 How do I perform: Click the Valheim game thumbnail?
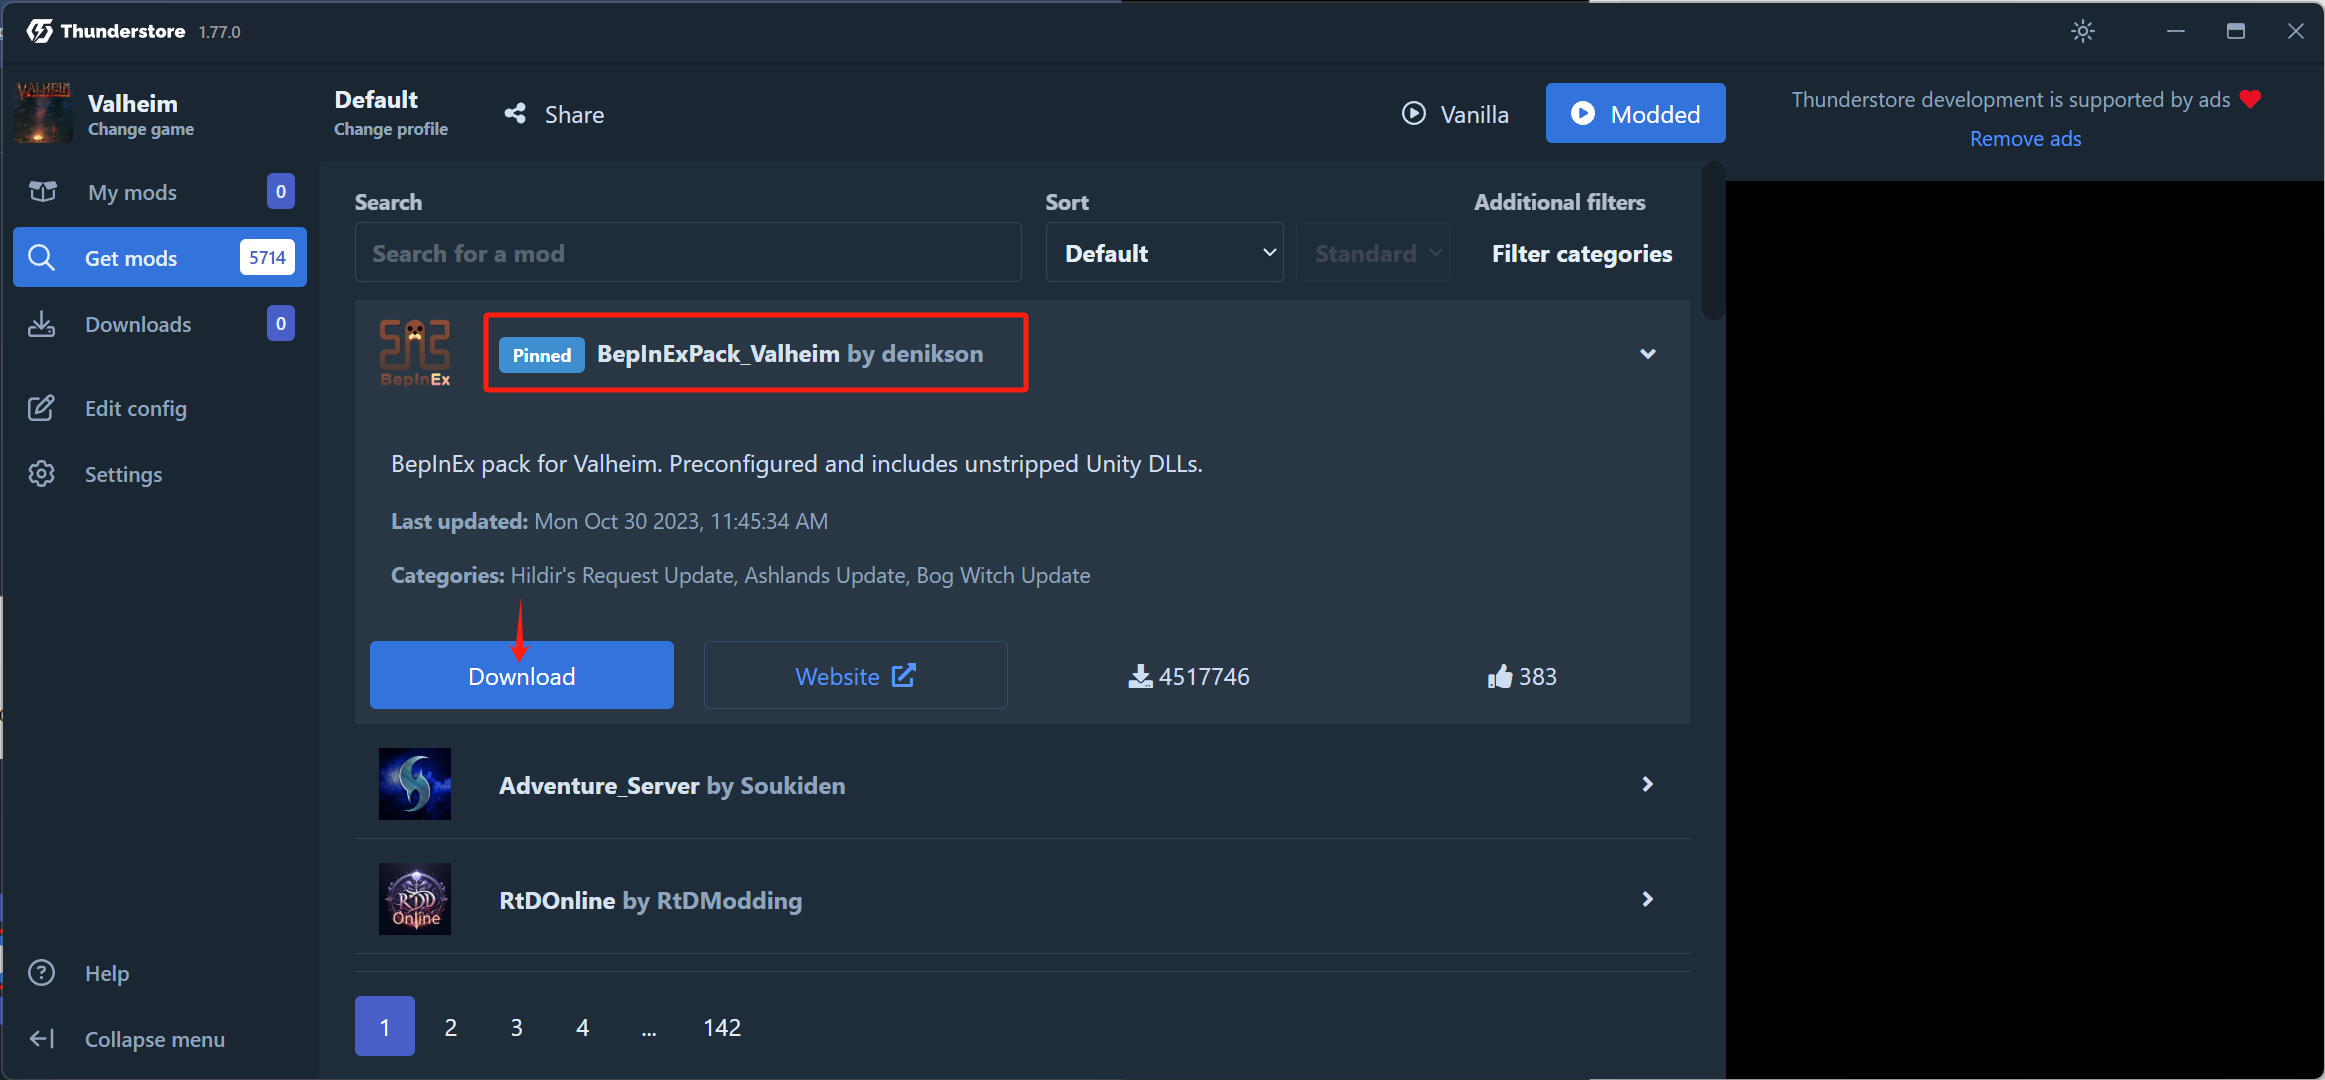[x=43, y=113]
